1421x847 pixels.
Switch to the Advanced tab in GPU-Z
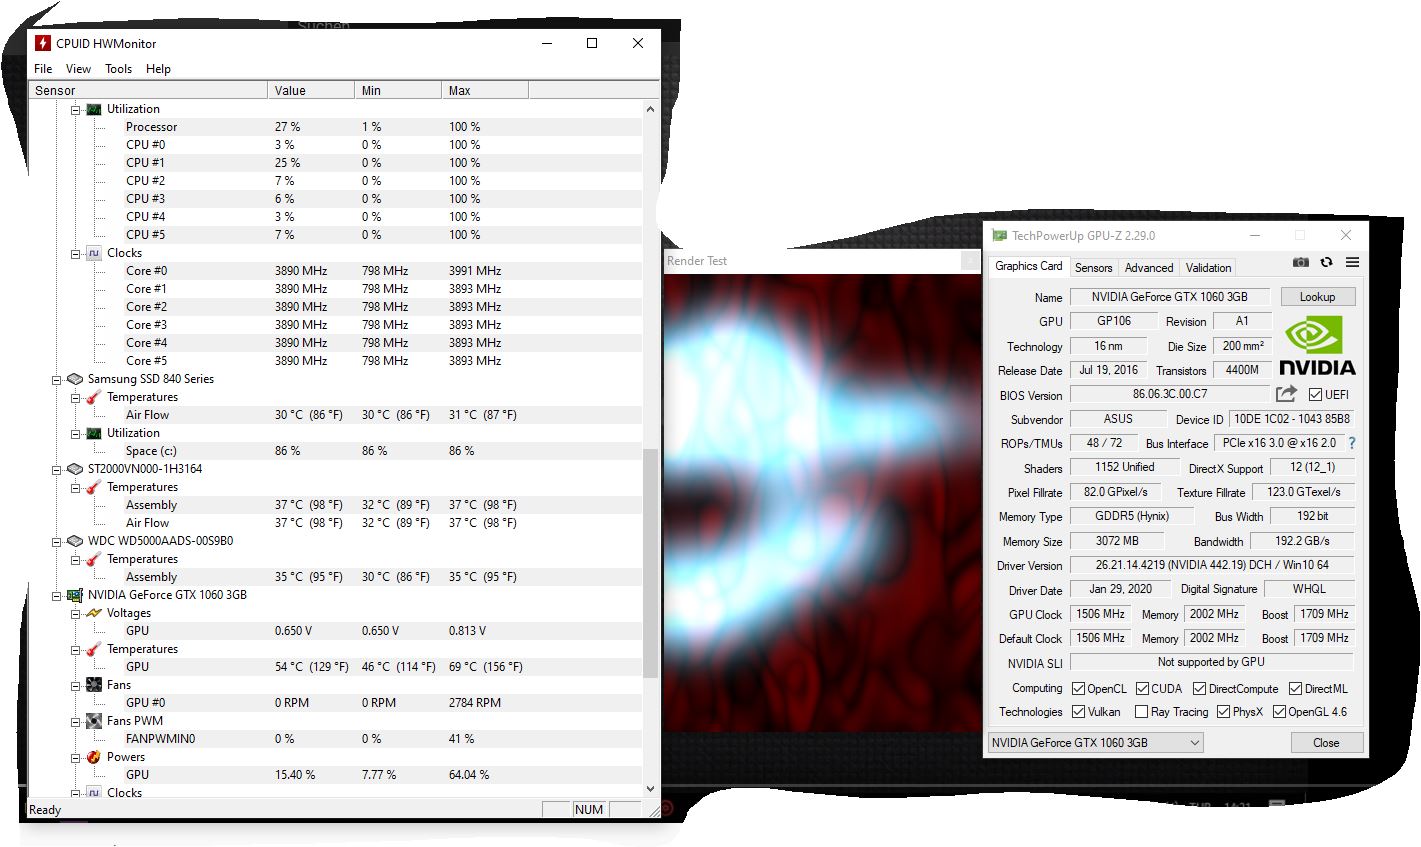coord(1149,268)
